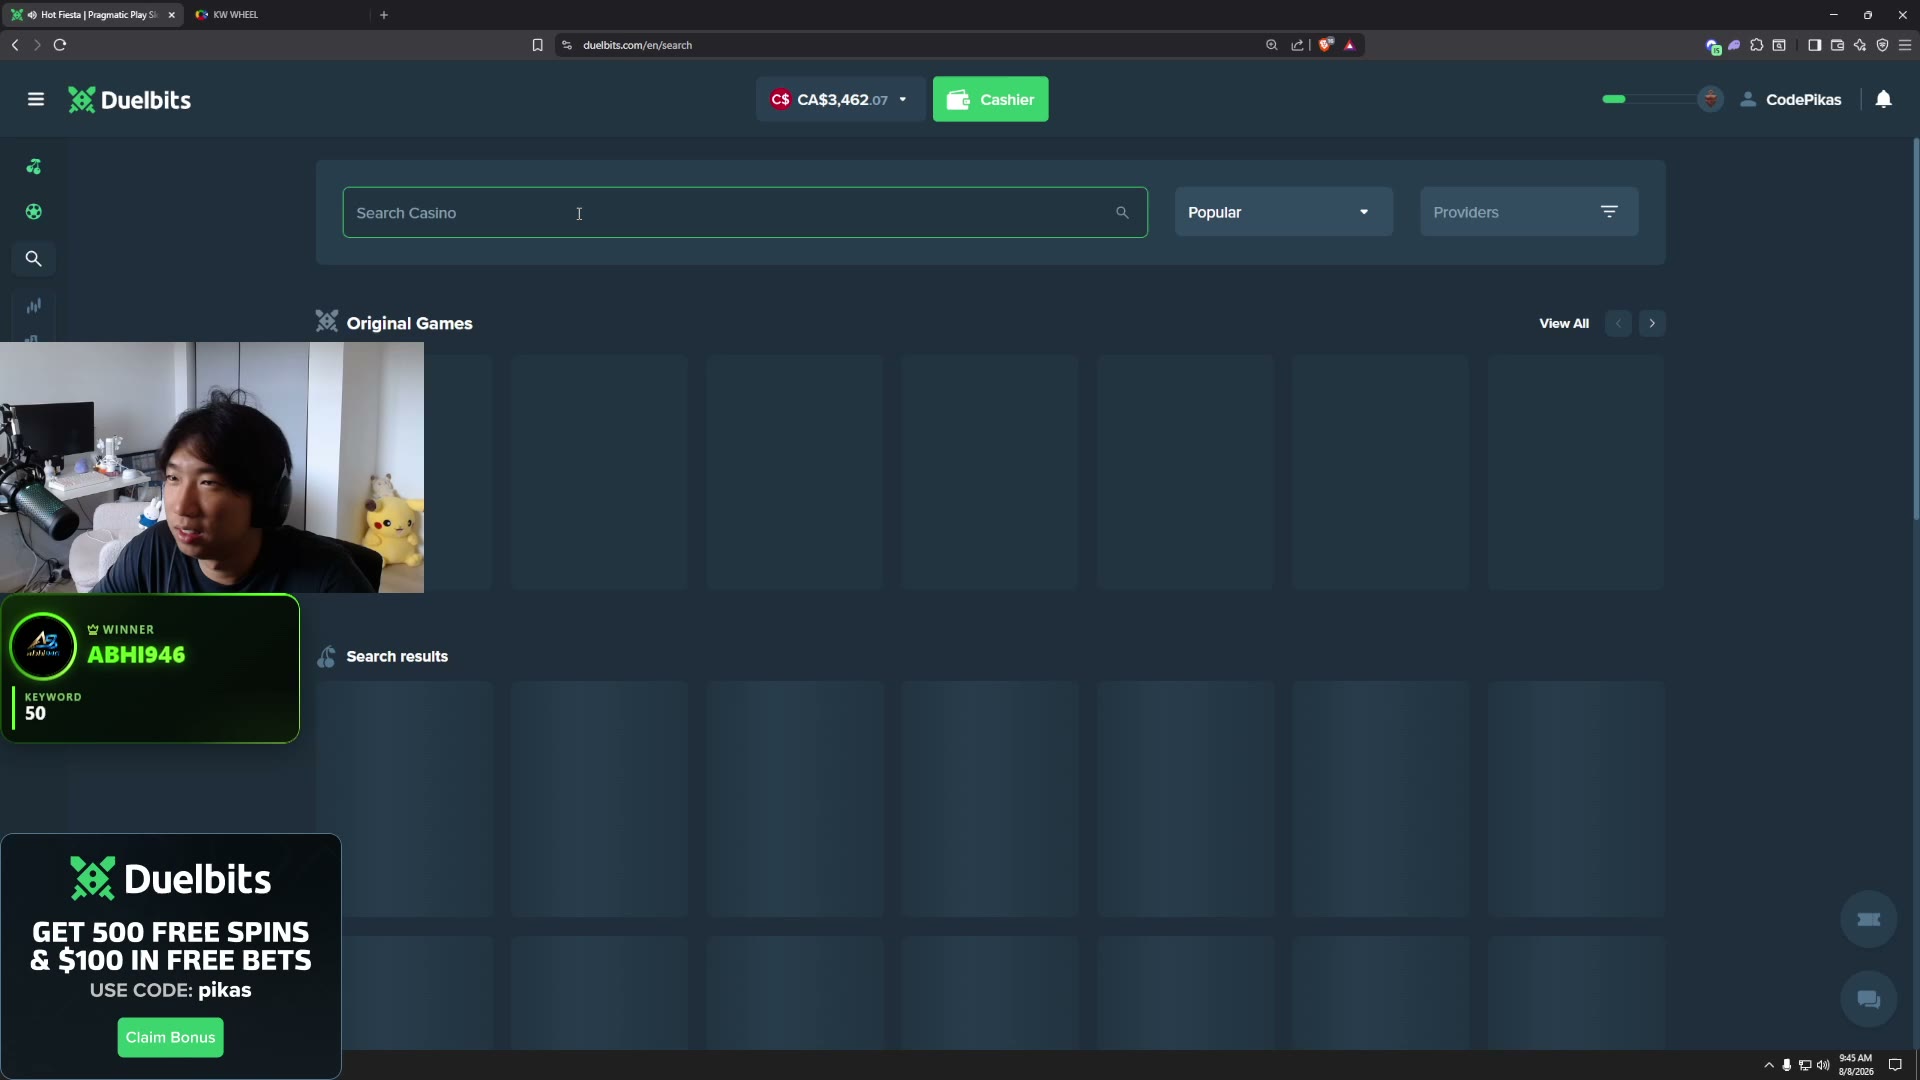Viewport: 1920px width, 1080px height.
Task: Open the CodePikas user profile
Action: tap(1791, 100)
